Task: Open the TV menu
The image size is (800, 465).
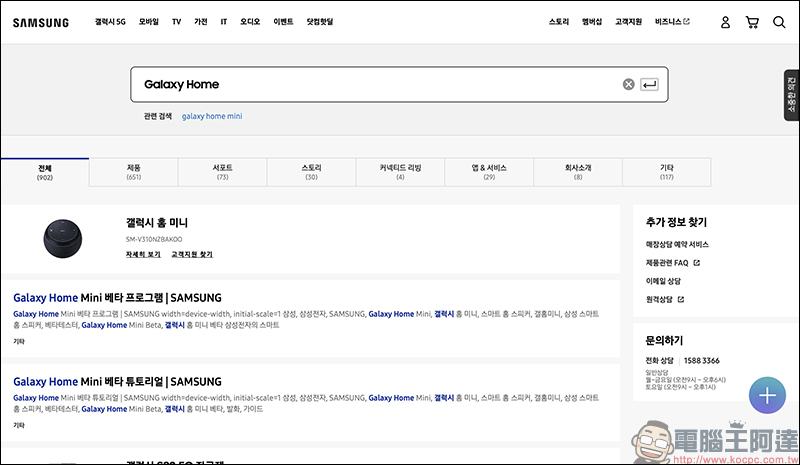Action: [177, 21]
